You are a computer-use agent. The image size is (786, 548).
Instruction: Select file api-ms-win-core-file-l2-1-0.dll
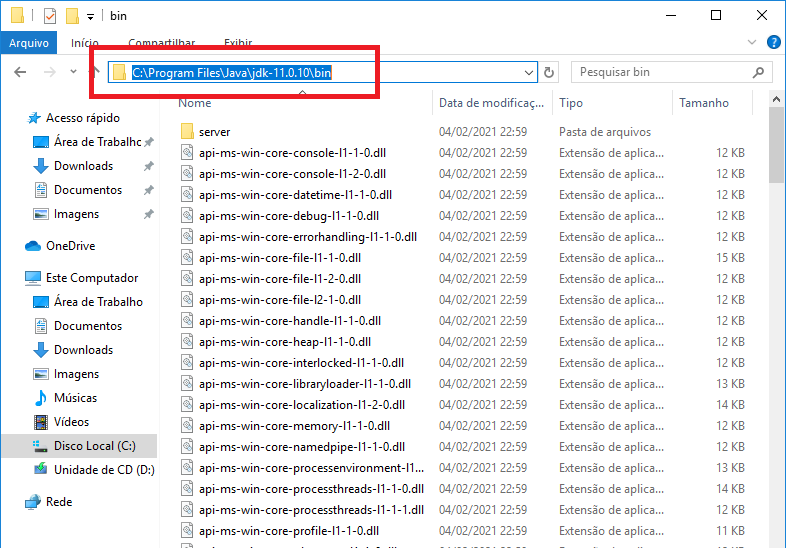[280, 300]
